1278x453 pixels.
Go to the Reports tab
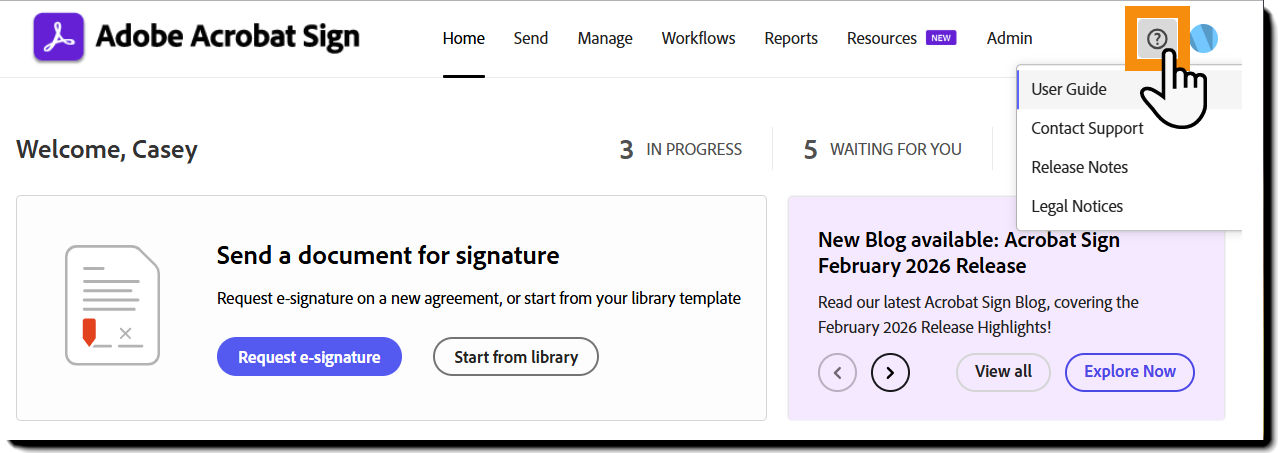791,39
